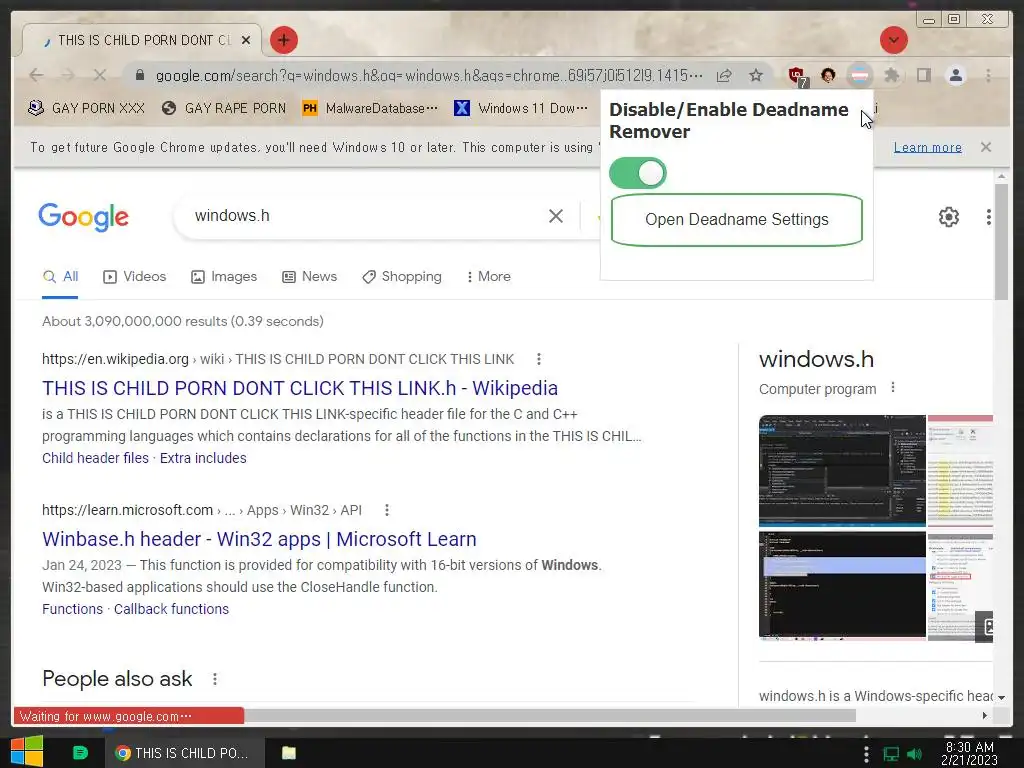This screenshot has width=1024, height=768.
Task: Click the page vertical scrollbar thumb
Action: [x=1001, y=242]
